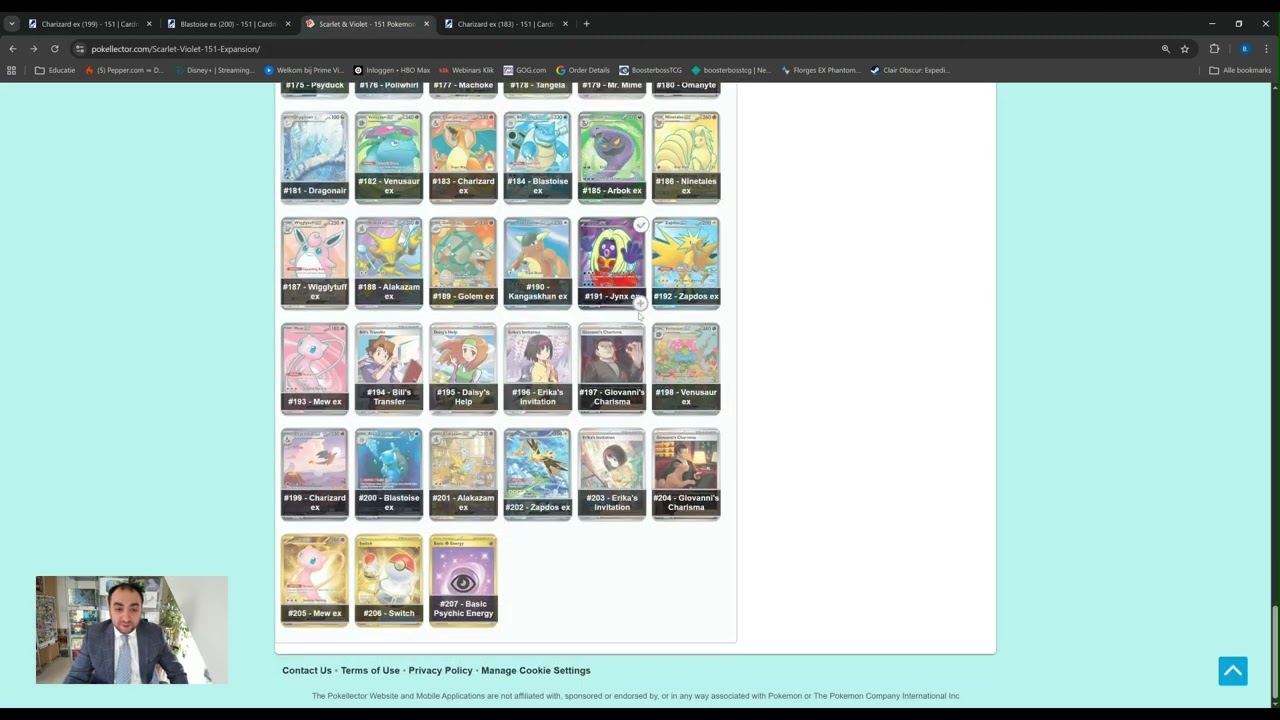
Task: Open the GOG.com bookmark
Action: click(525, 70)
